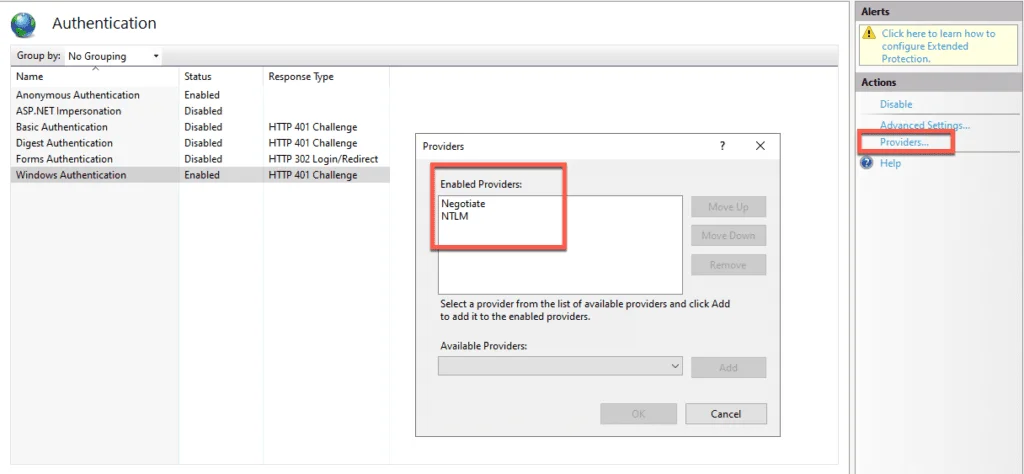Click the Remove button
The image size is (1024, 474).
[x=728, y=265]
